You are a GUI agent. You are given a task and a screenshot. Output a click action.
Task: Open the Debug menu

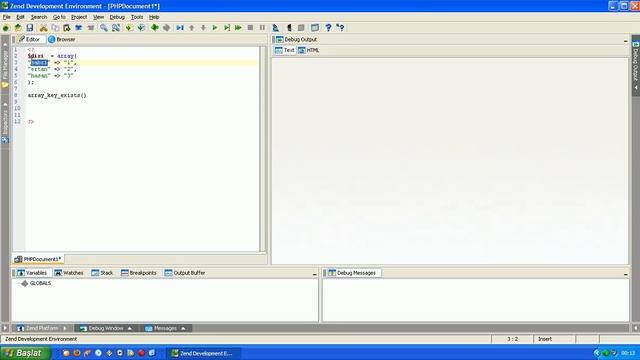click(x=117, y=17)
